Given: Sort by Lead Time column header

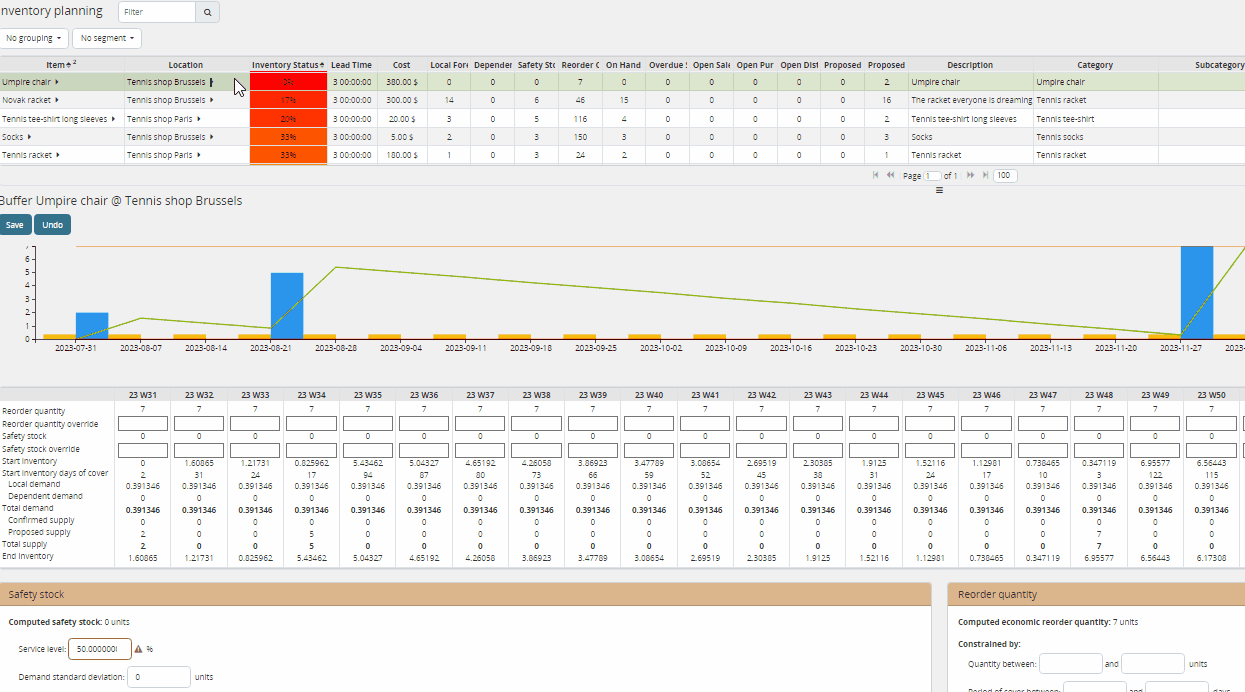Looking at the screenshot, I should [352, 65].
